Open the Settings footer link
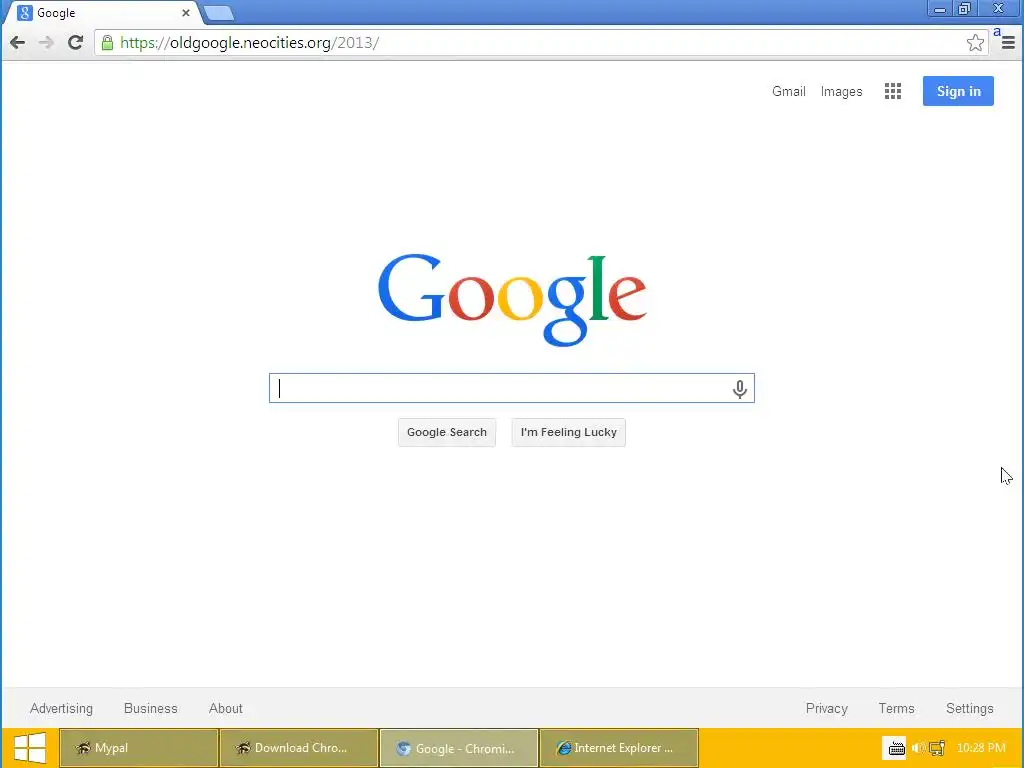The image size is (1024, 768). point(969,709)
